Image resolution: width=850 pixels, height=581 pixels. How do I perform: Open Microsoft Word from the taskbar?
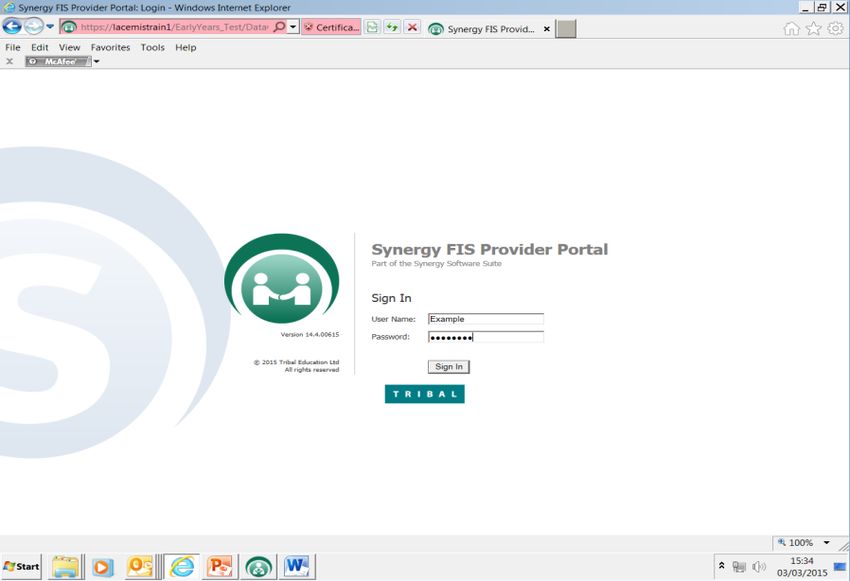click(x=297, y=567)
